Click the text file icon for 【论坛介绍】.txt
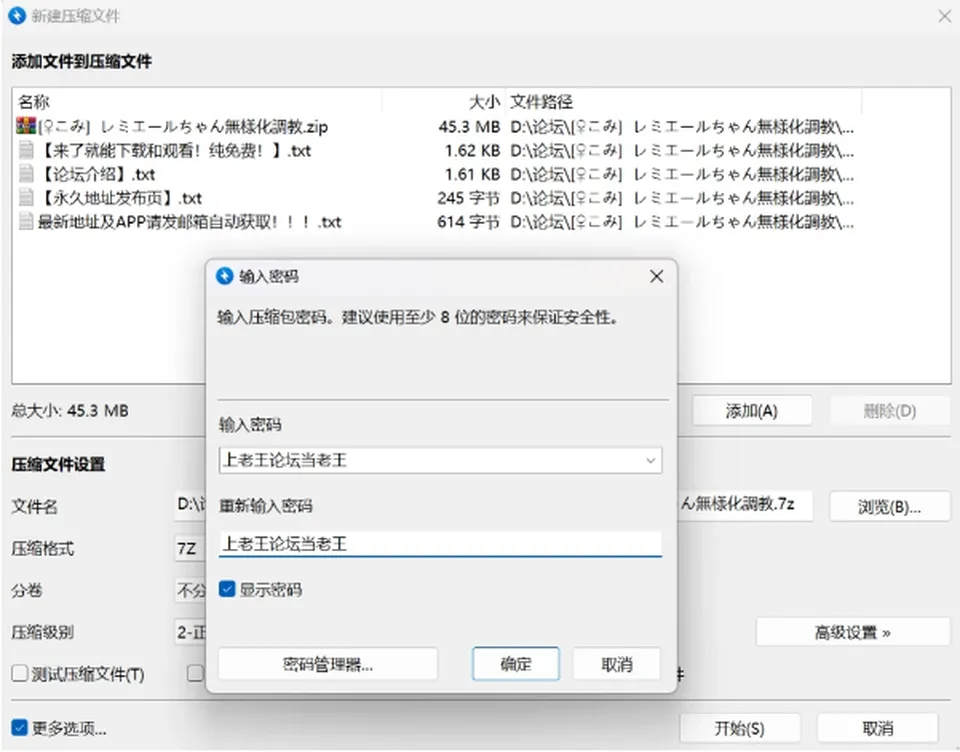Screen dimensions: 960x752 pos(26,174)
